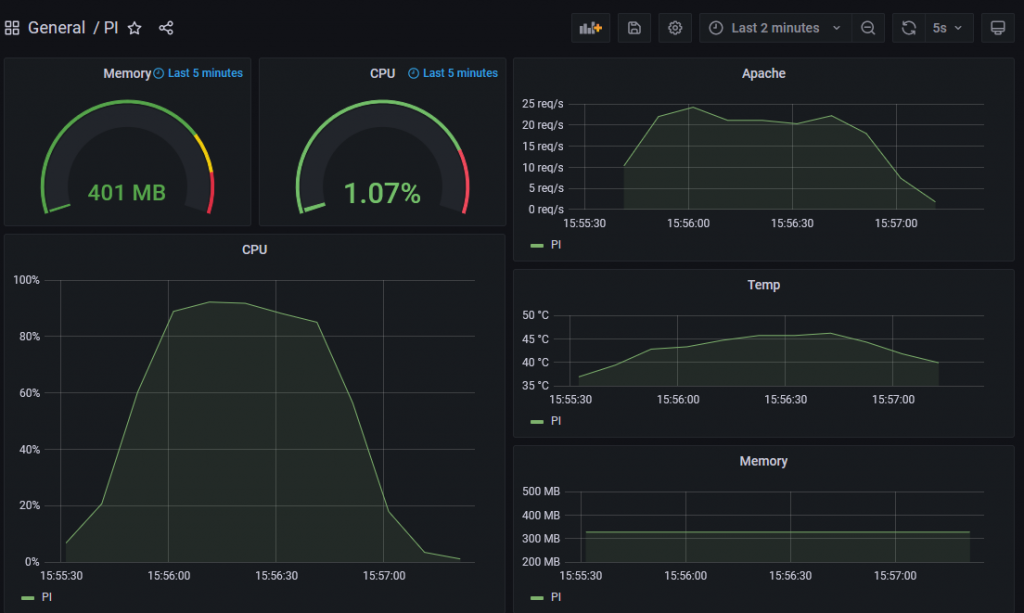Viewport: 1024px width, 613px height.
Task: Cycle the TV view mode
Action: click(x=996, y=28)
